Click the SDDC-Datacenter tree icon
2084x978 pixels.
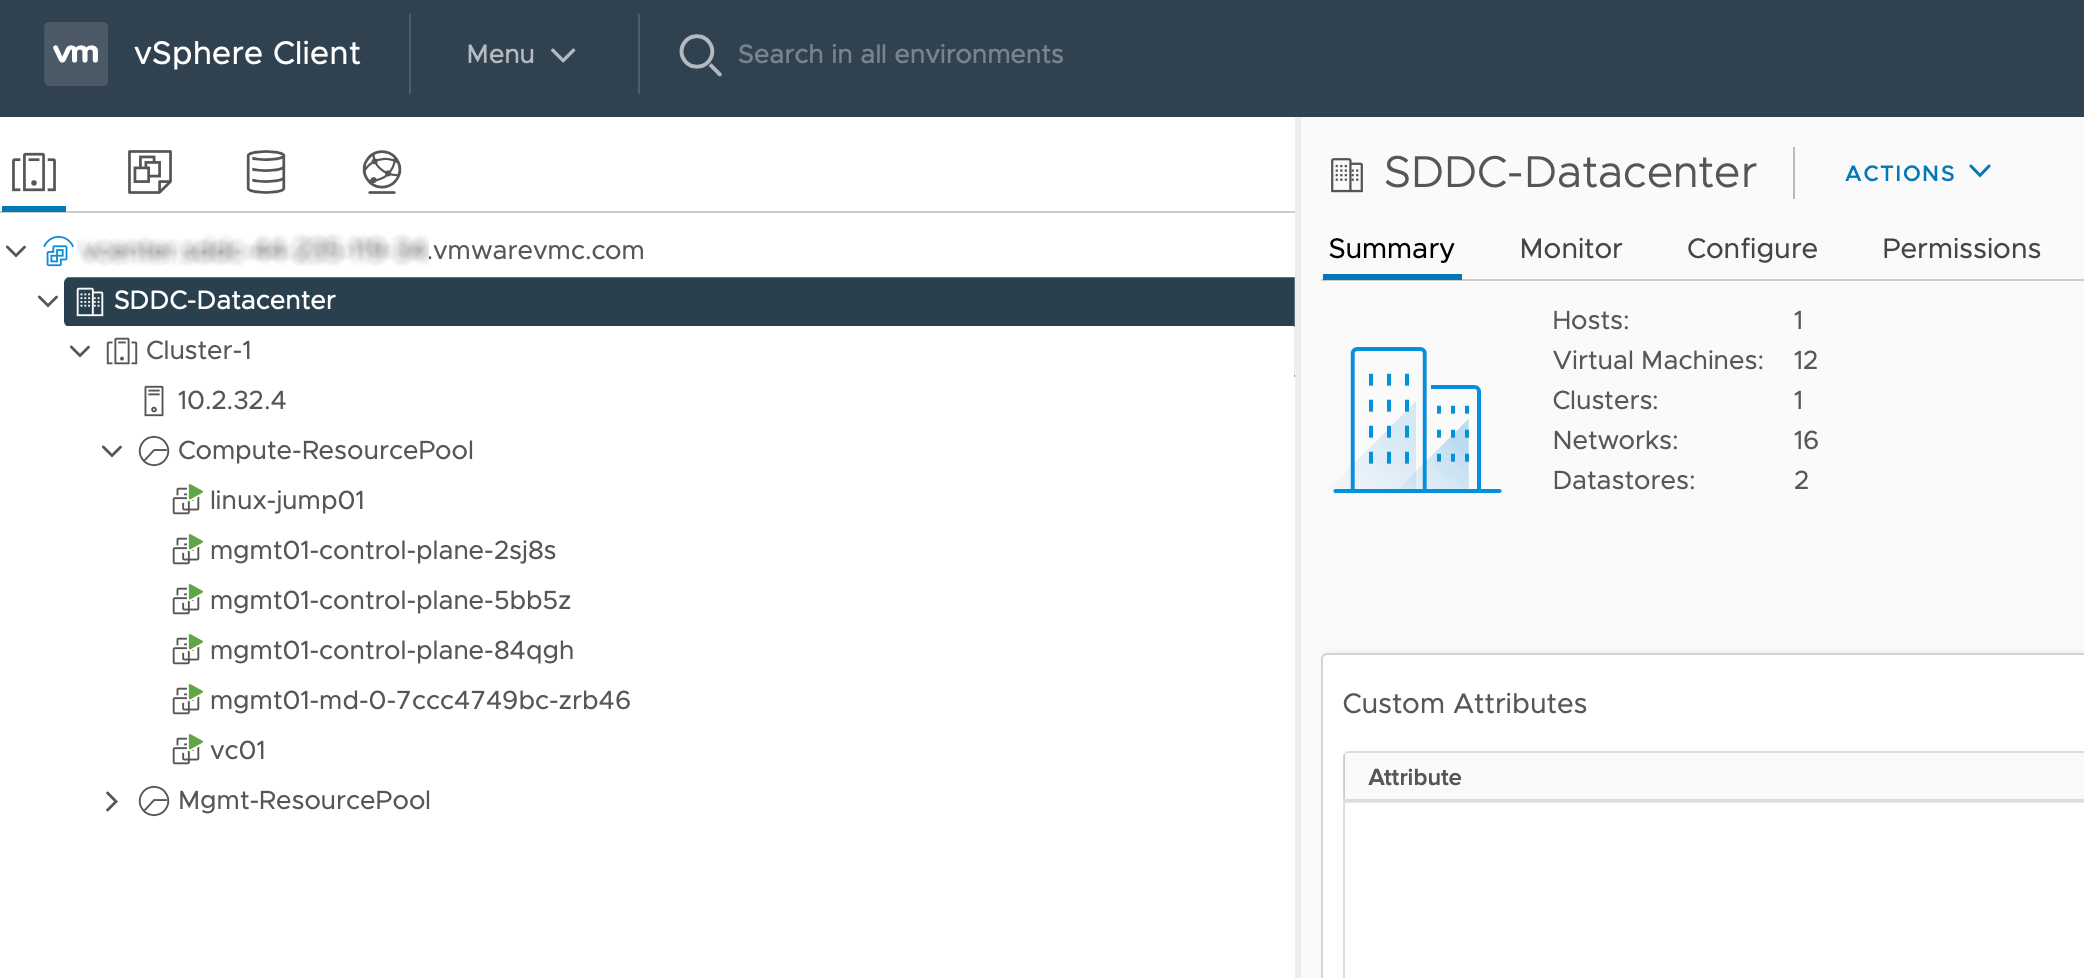(x=90, y=301)
